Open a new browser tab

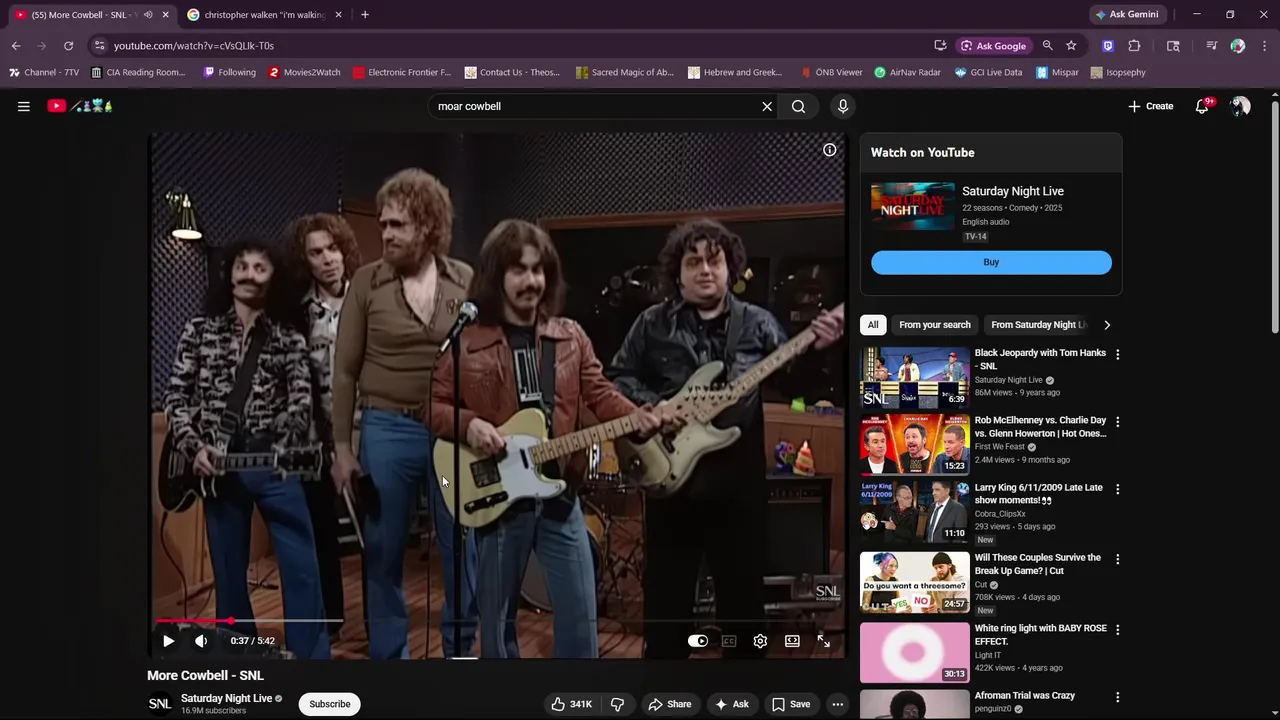coord(365,15)
